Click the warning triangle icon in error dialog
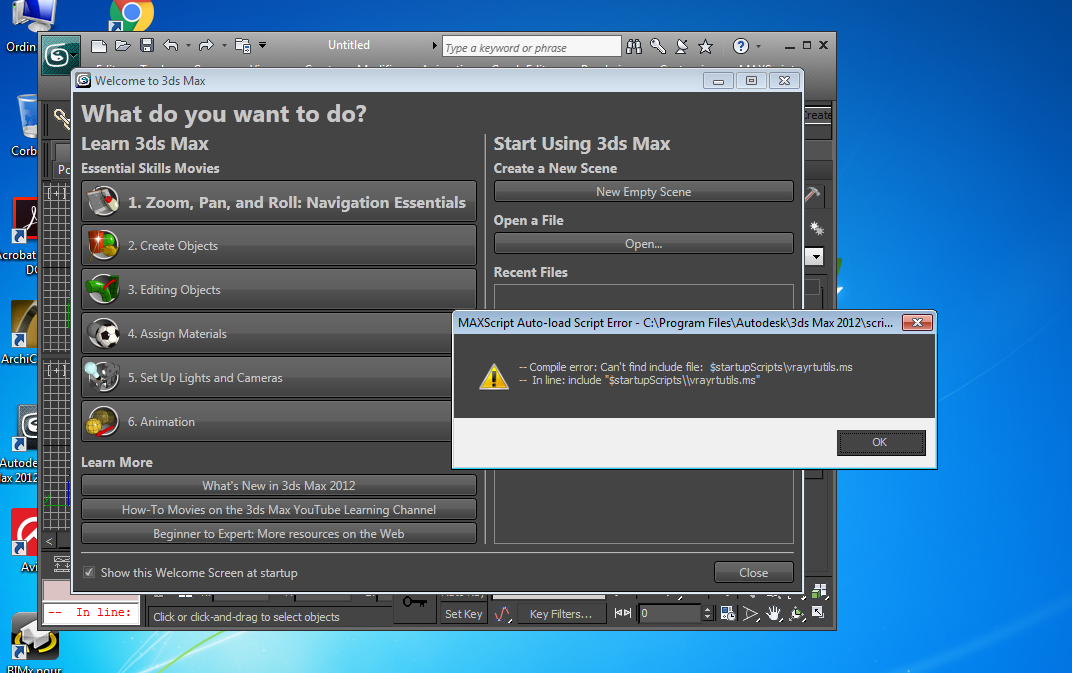 click(x=494, y=376)
